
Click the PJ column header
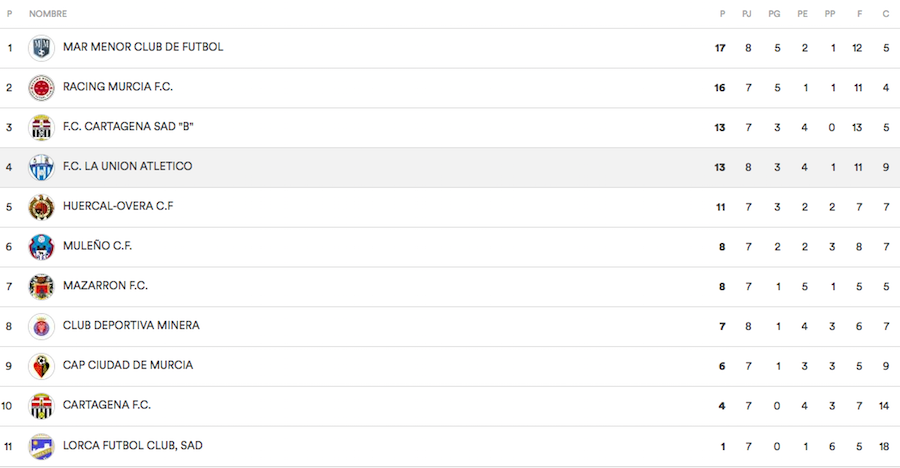747,13
